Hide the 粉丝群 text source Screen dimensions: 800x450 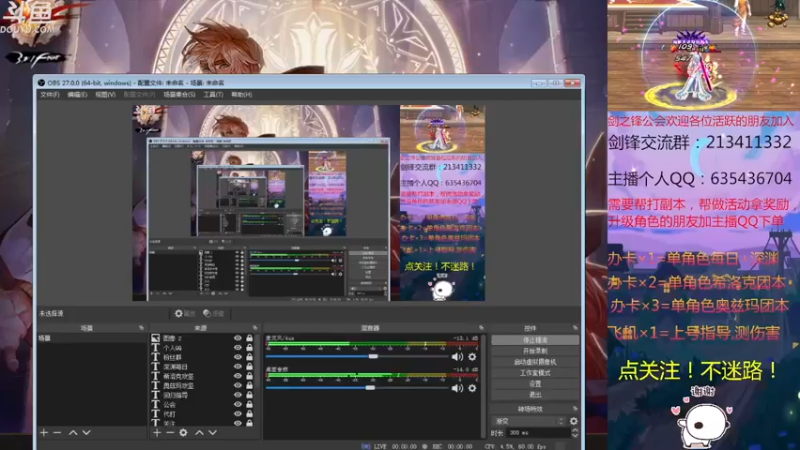coord(238,357)
